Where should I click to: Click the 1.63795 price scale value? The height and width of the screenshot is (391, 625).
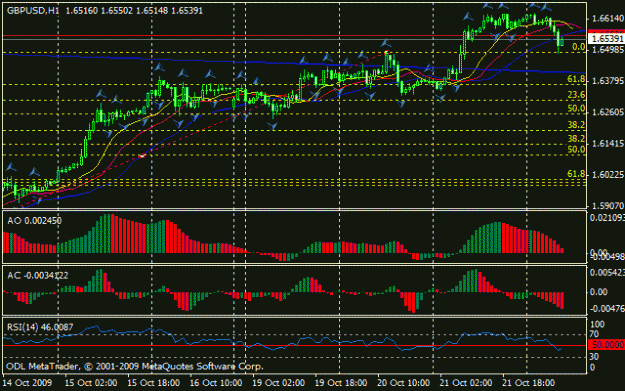coord(608,81)
